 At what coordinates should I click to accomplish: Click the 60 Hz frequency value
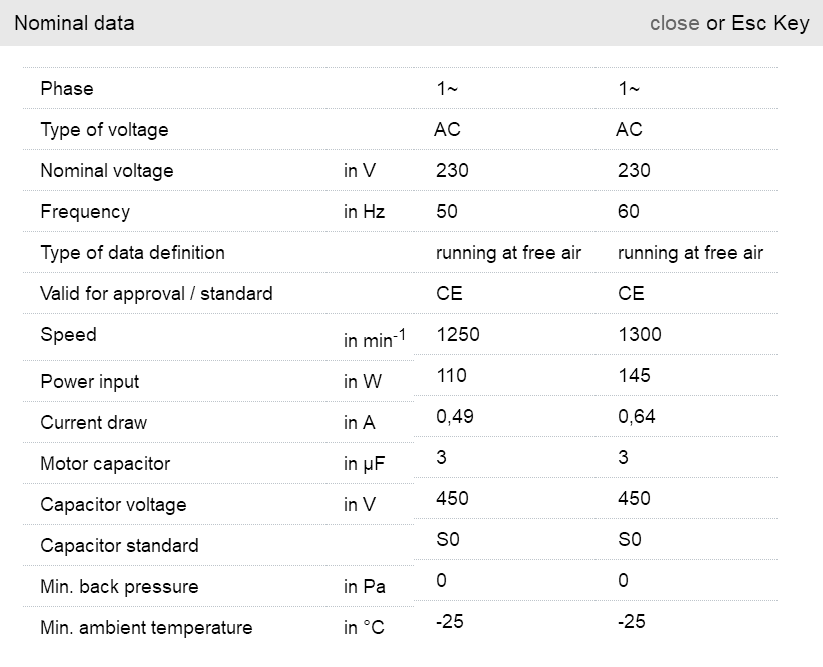(629, 212)
